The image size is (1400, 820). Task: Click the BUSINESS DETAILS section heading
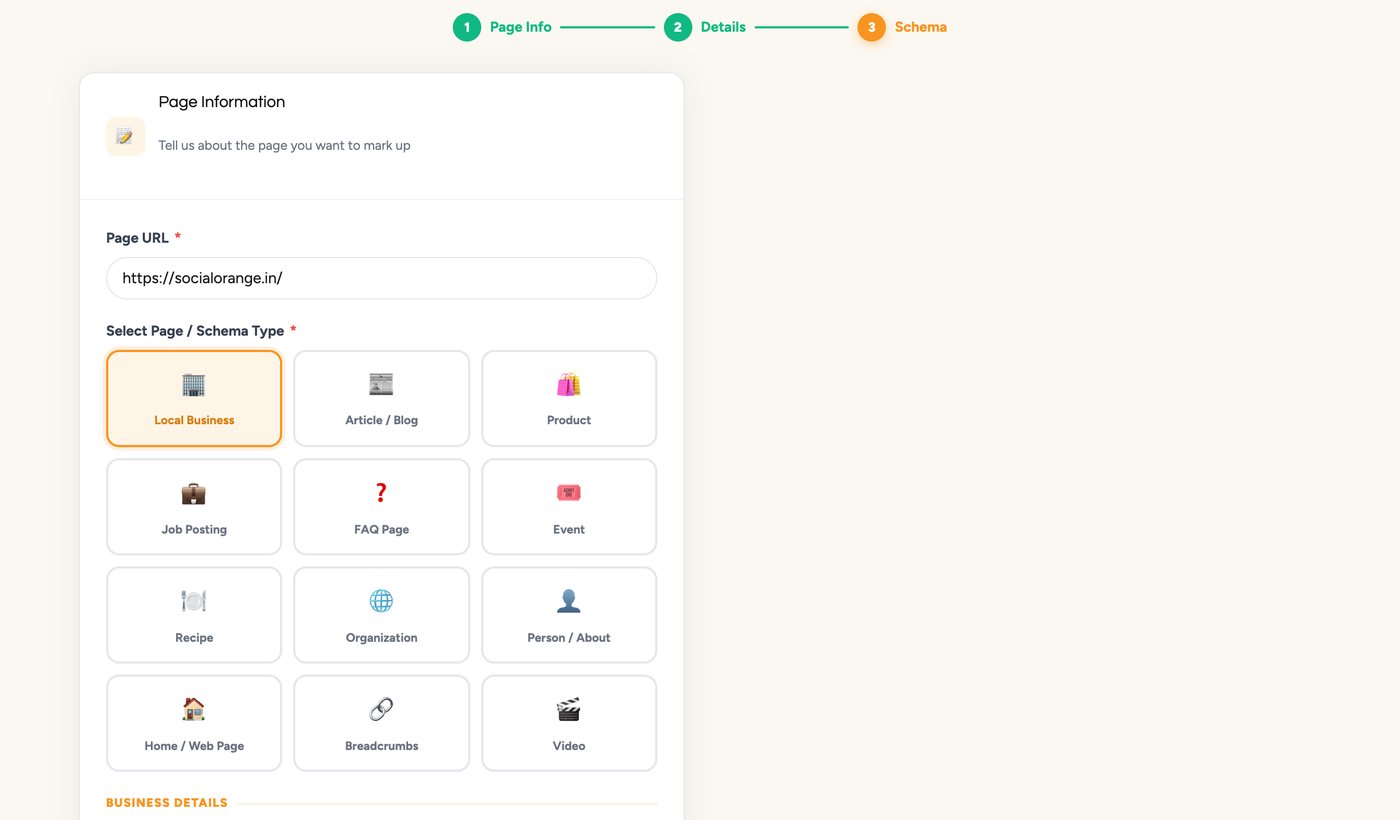pyautogui.click(x=167, y=803)
